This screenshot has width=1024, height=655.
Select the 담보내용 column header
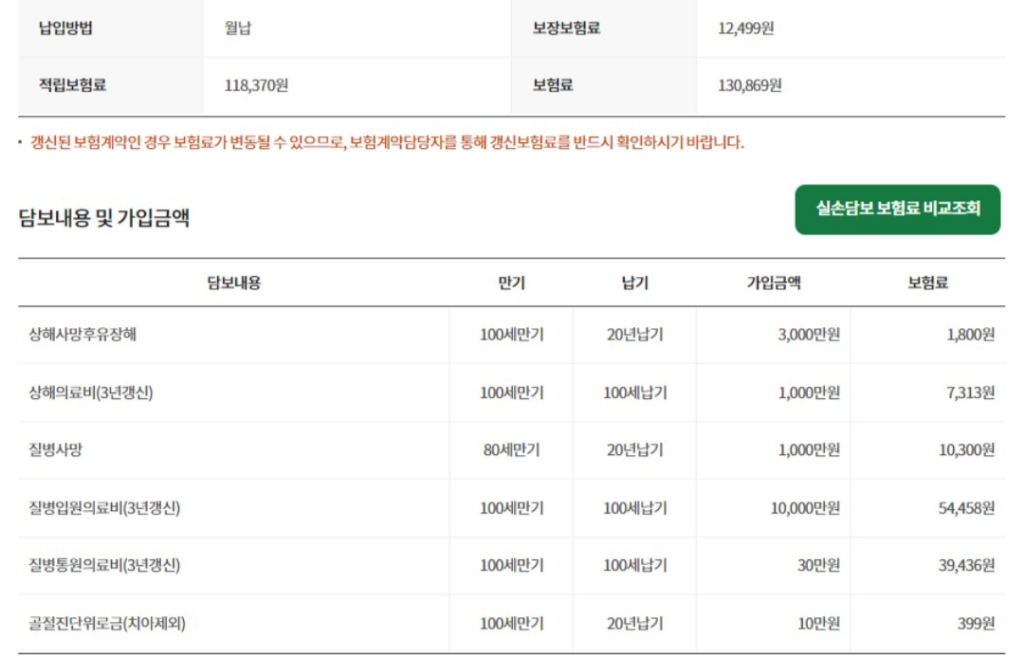[233, 283]
